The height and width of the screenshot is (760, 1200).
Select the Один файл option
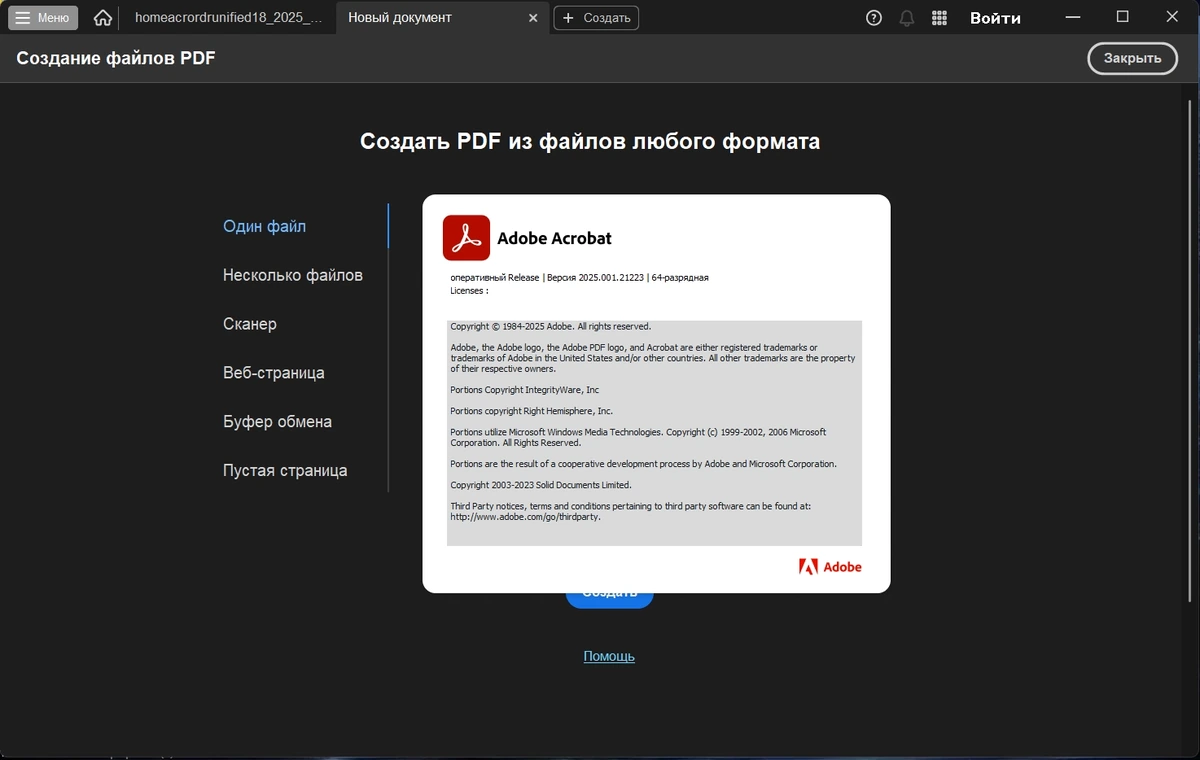pos(265,226)
